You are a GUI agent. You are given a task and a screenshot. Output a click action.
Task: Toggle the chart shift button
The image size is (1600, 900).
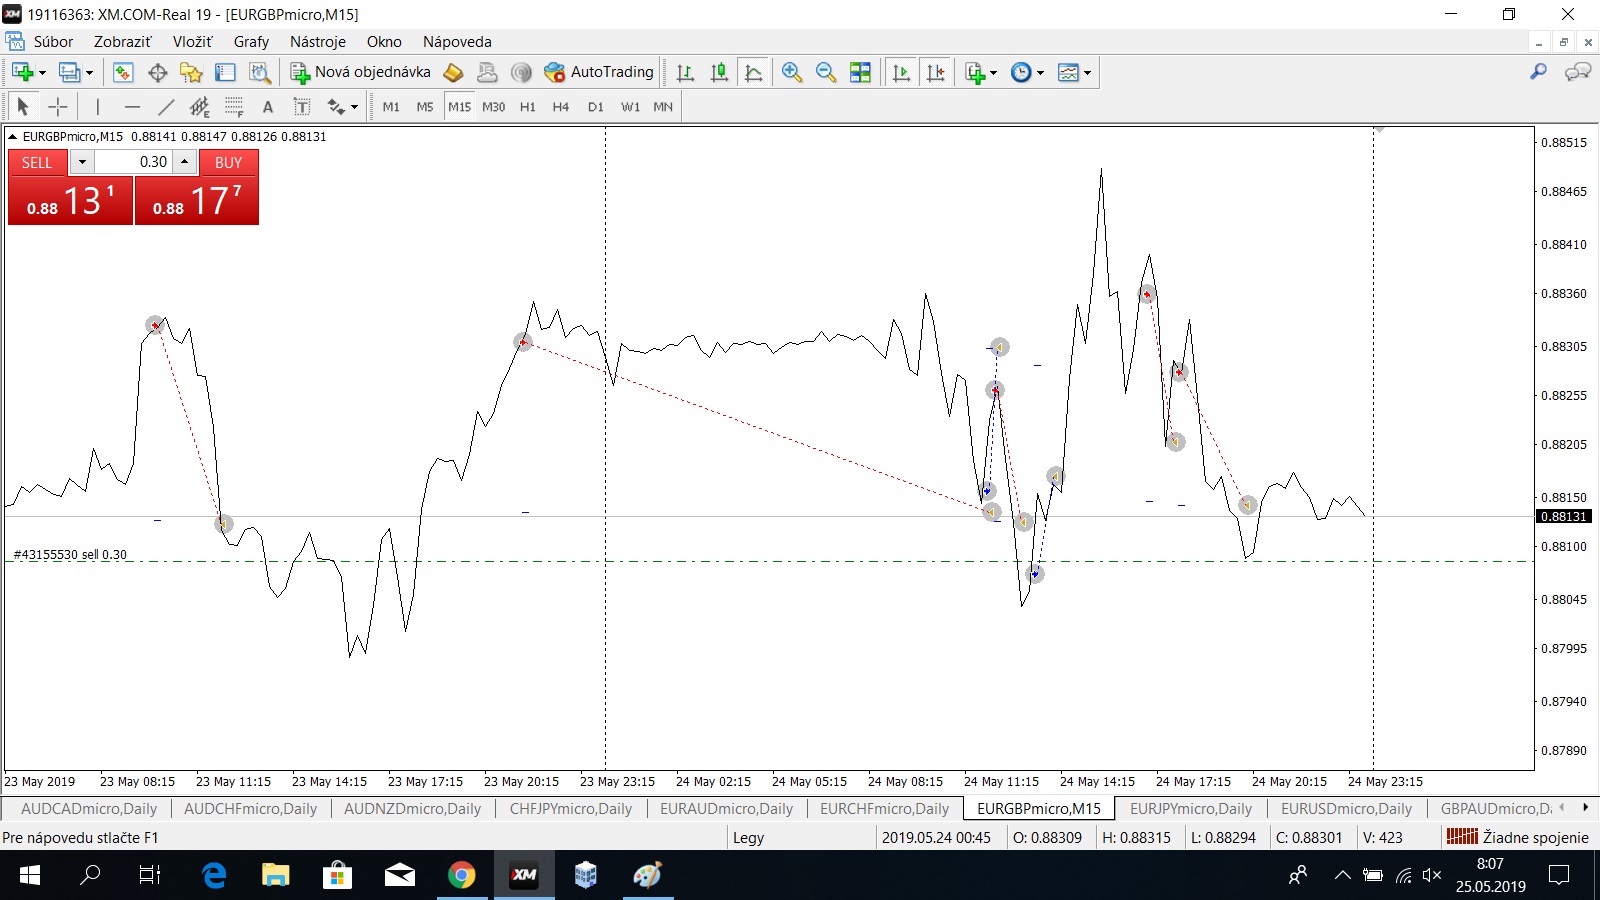pos(935,72)
